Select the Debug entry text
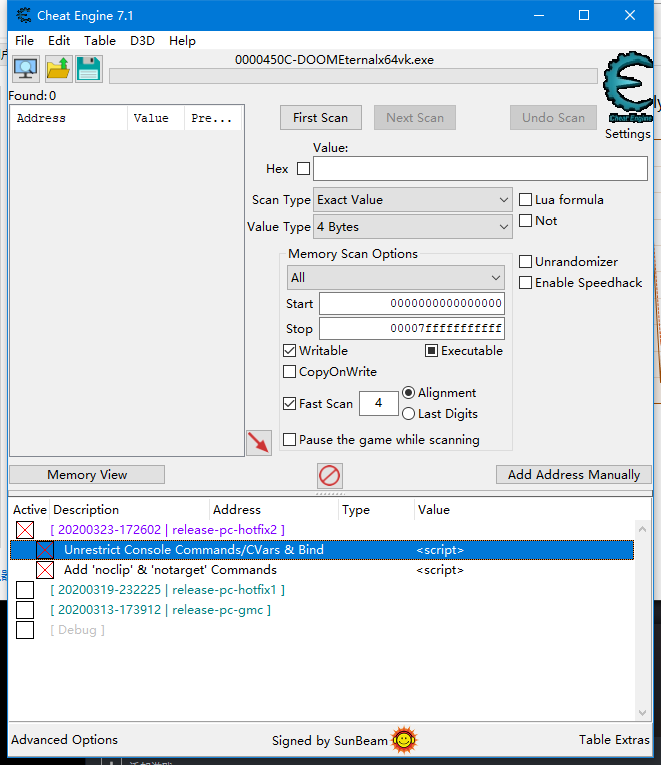661x765 pixels. coord(78,630)
